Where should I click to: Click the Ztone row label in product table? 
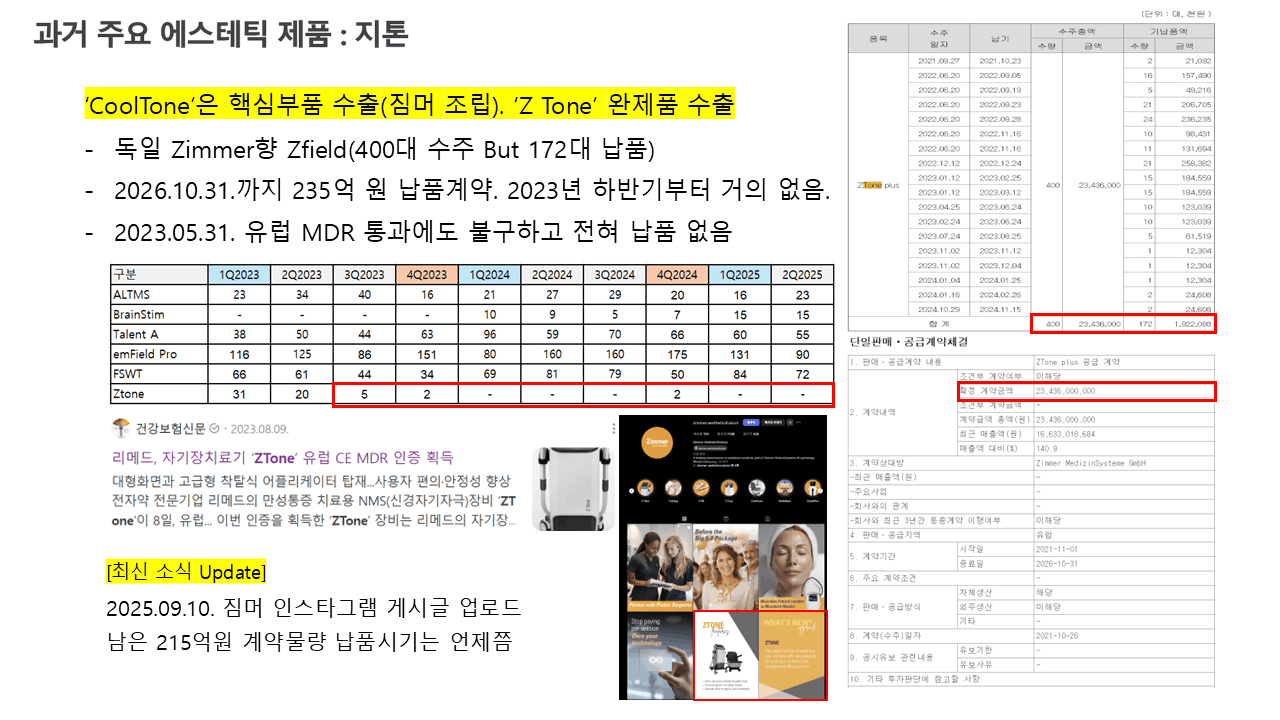[x=130, y=395]
